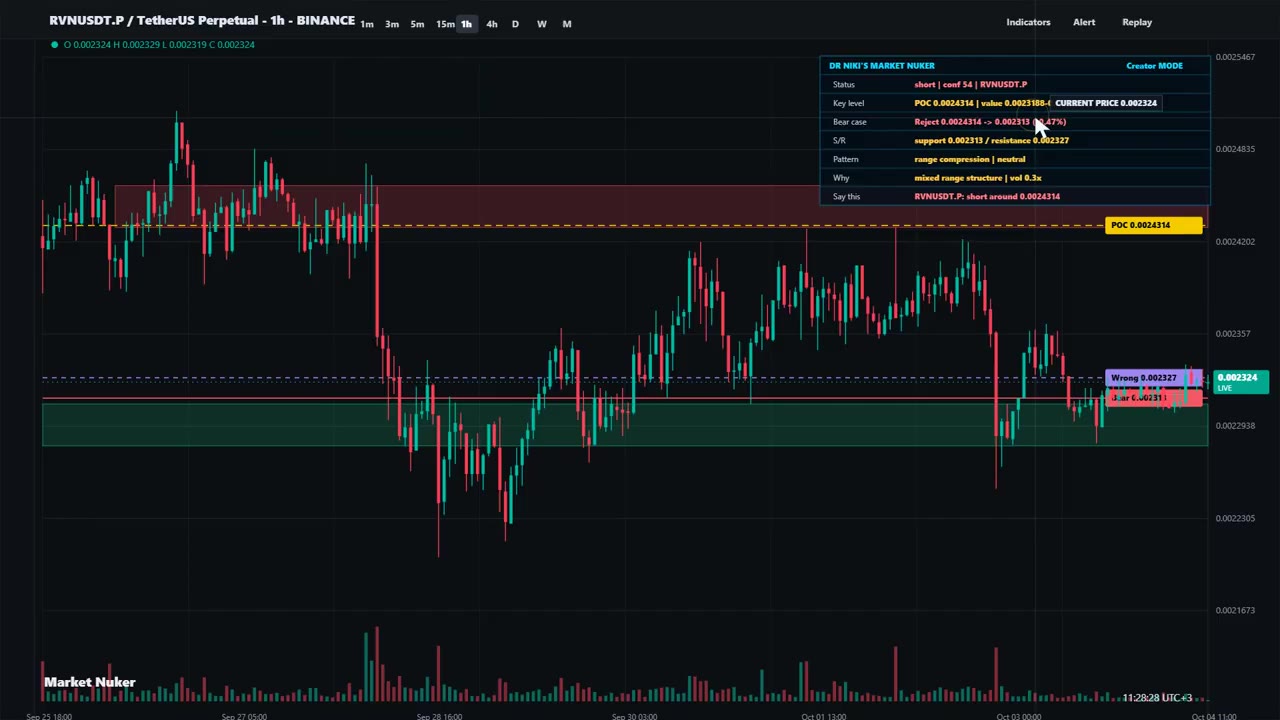1280x720 pixels.
Task: Choose the monthly M timeframe
Action: coord(567,24)
